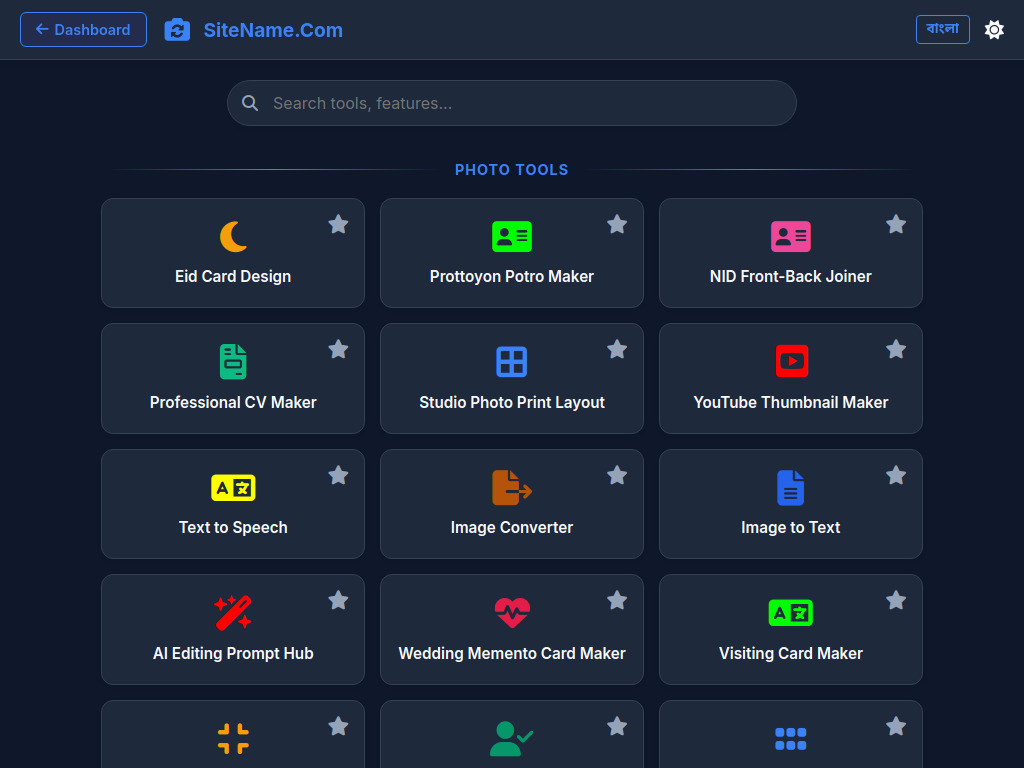The width and height of the screenshot is (1024, 768).
Task: Open the Eid Card Design moon icon
Action: 233,236
